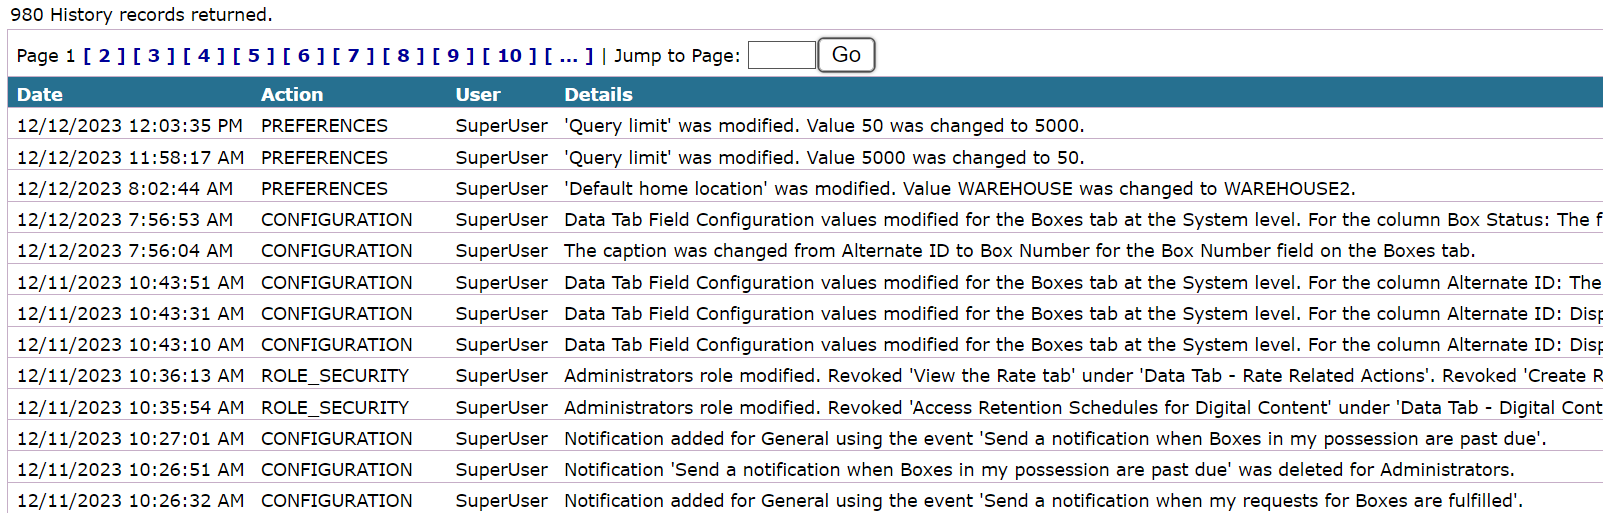This screenshot has width=1603, height=513.
Task: Navigate to page 4
Action: pos(204,56)
